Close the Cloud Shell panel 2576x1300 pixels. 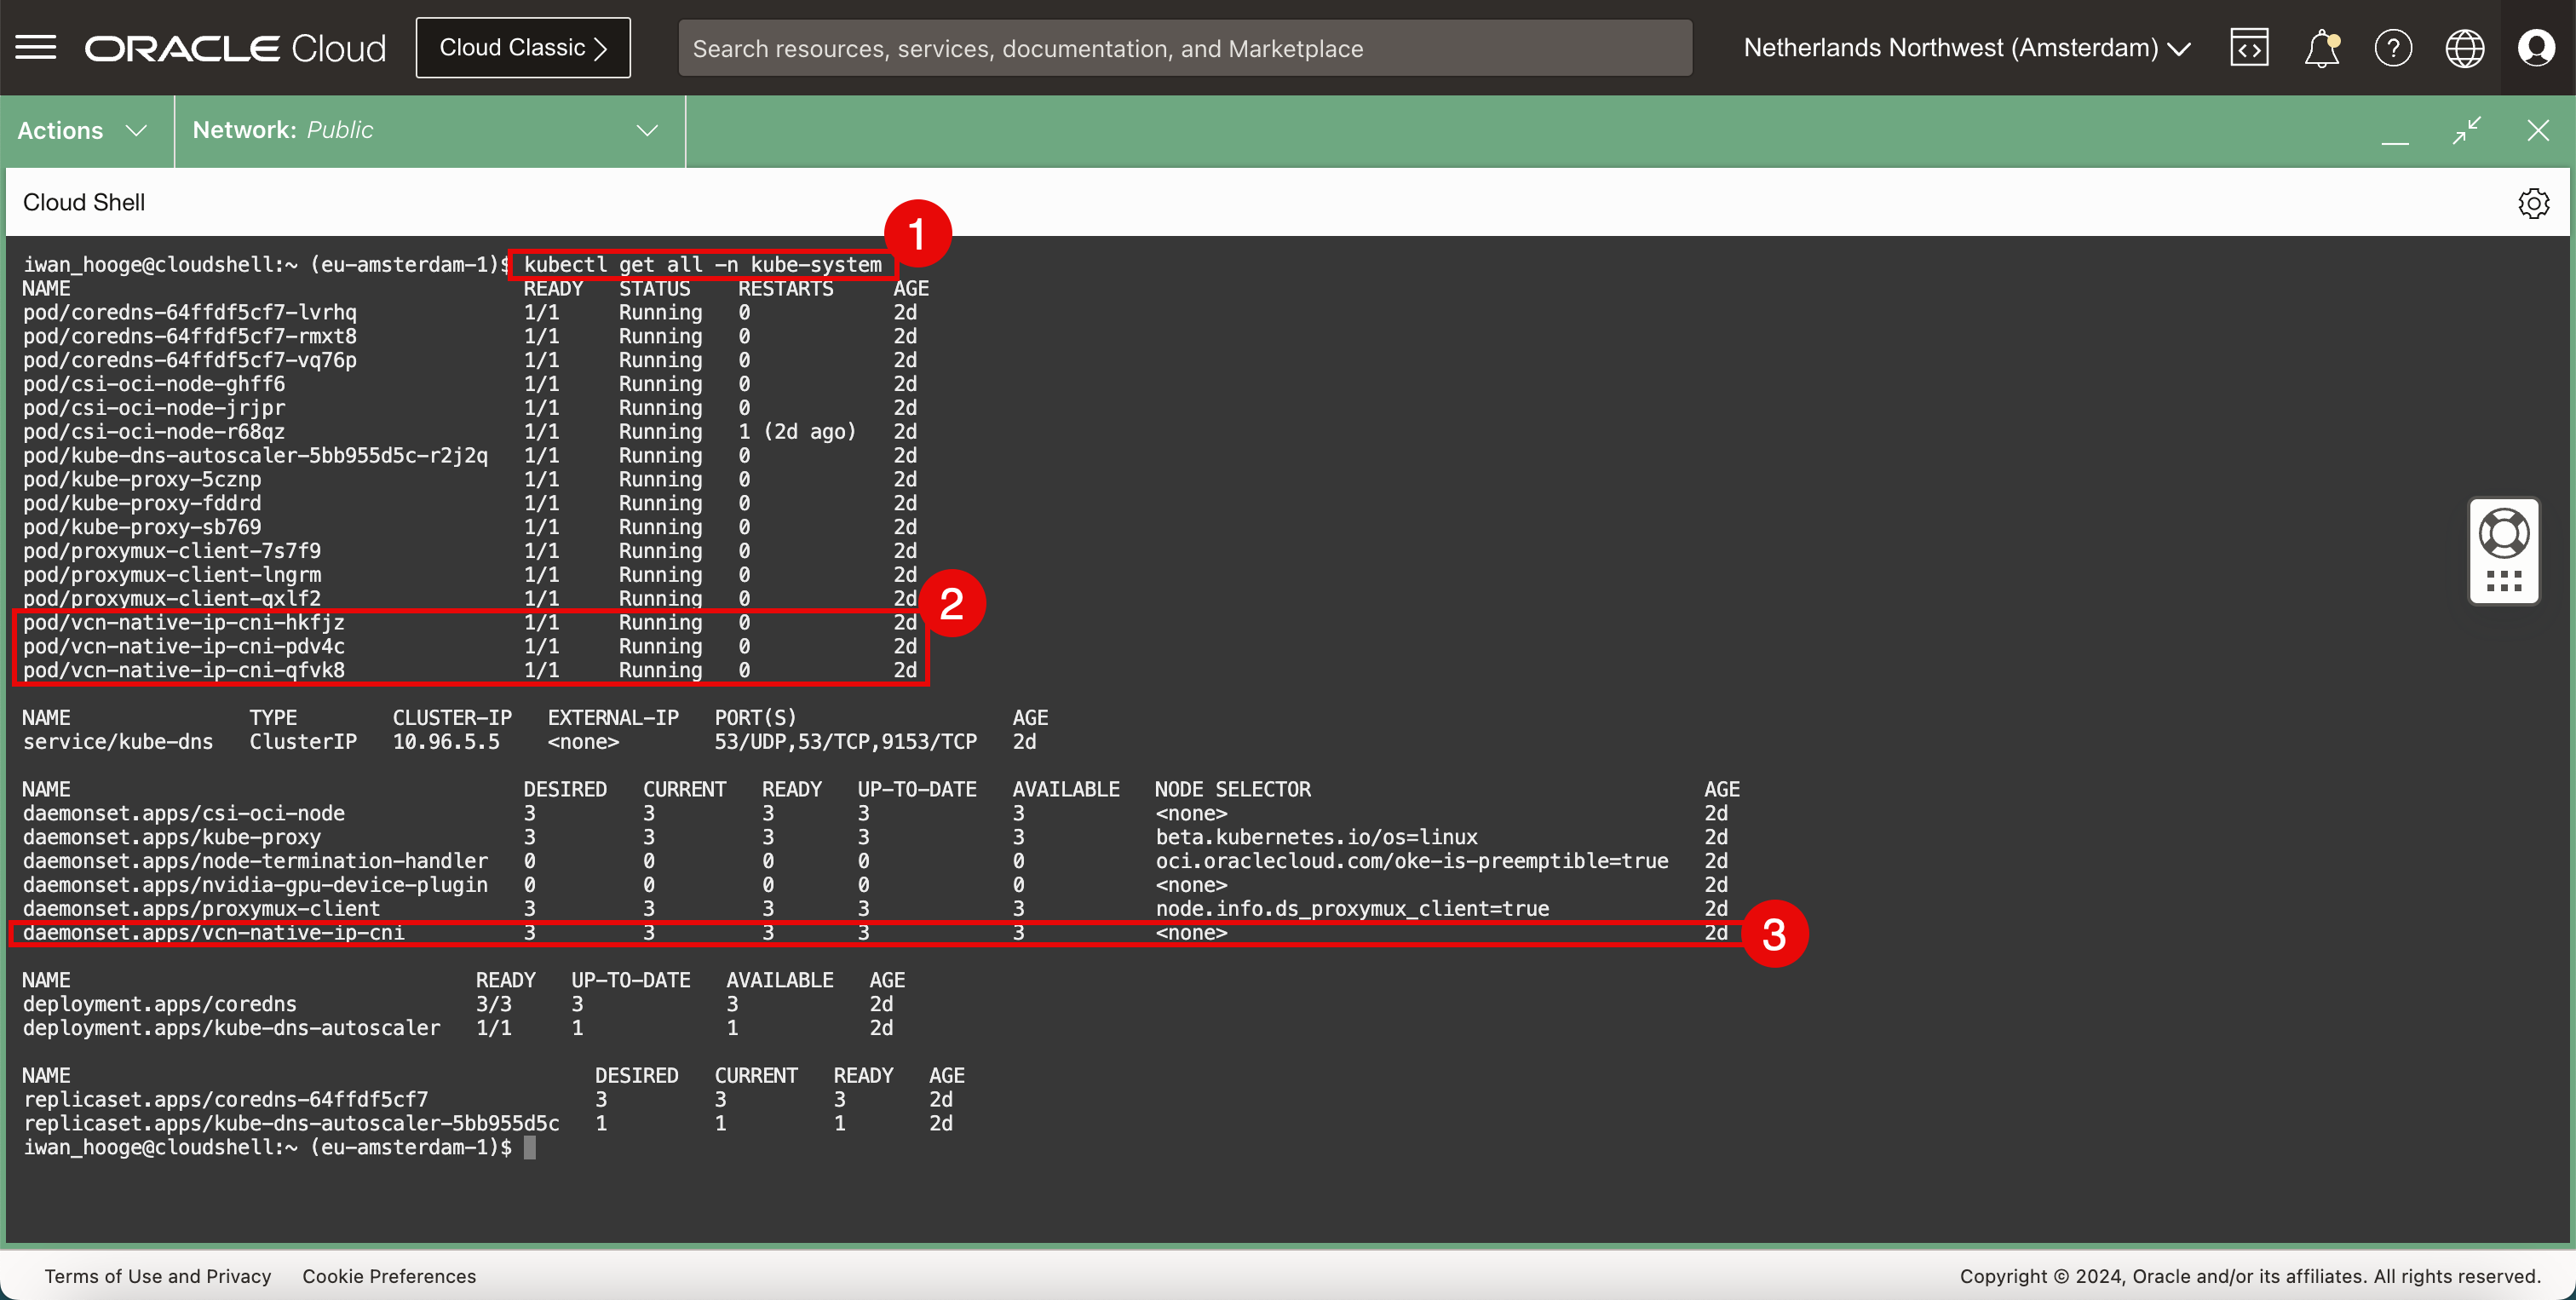pyautogui.click(x=2538, y=131)
